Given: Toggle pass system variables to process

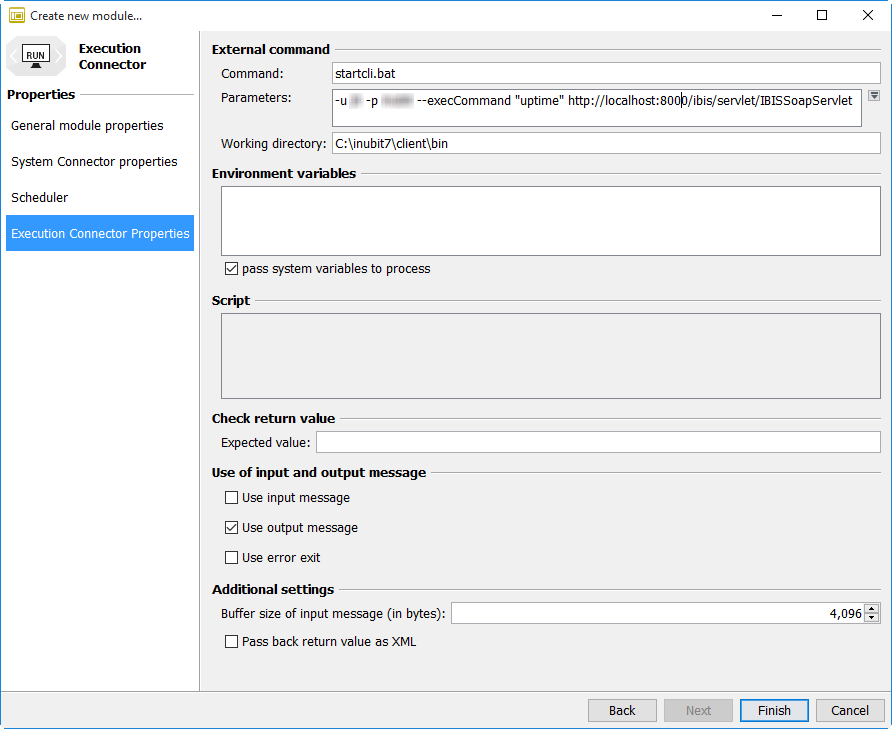Looking at the screenshot, I should [232, 269].
